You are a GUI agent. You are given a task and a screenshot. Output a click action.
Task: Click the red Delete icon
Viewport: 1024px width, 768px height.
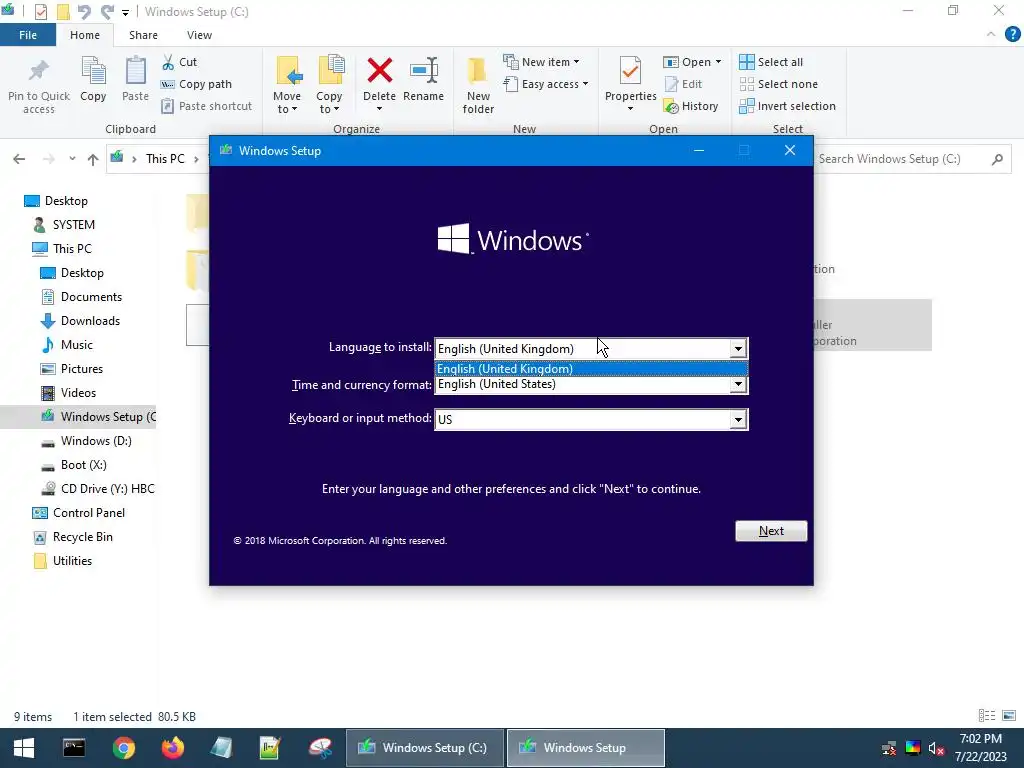[379, 71]
